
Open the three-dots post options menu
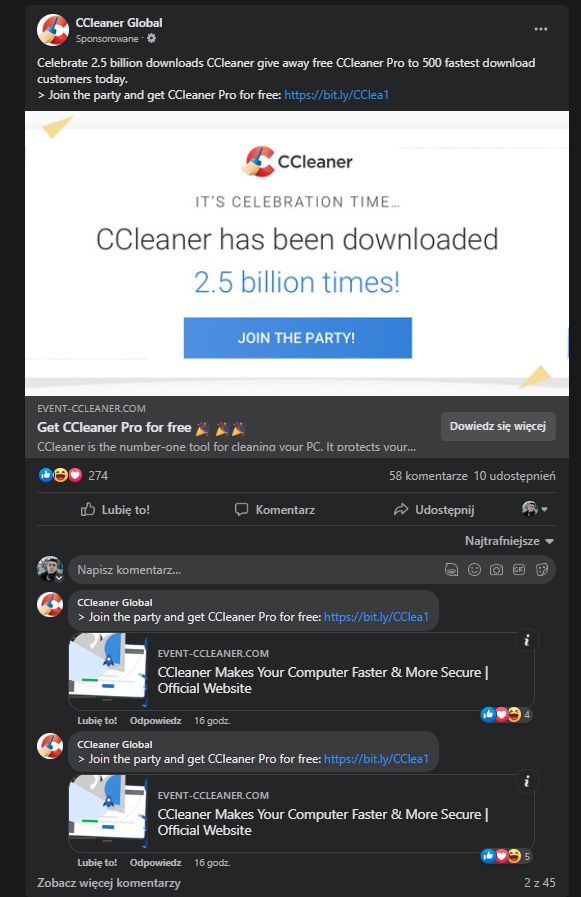click(540, 29)
